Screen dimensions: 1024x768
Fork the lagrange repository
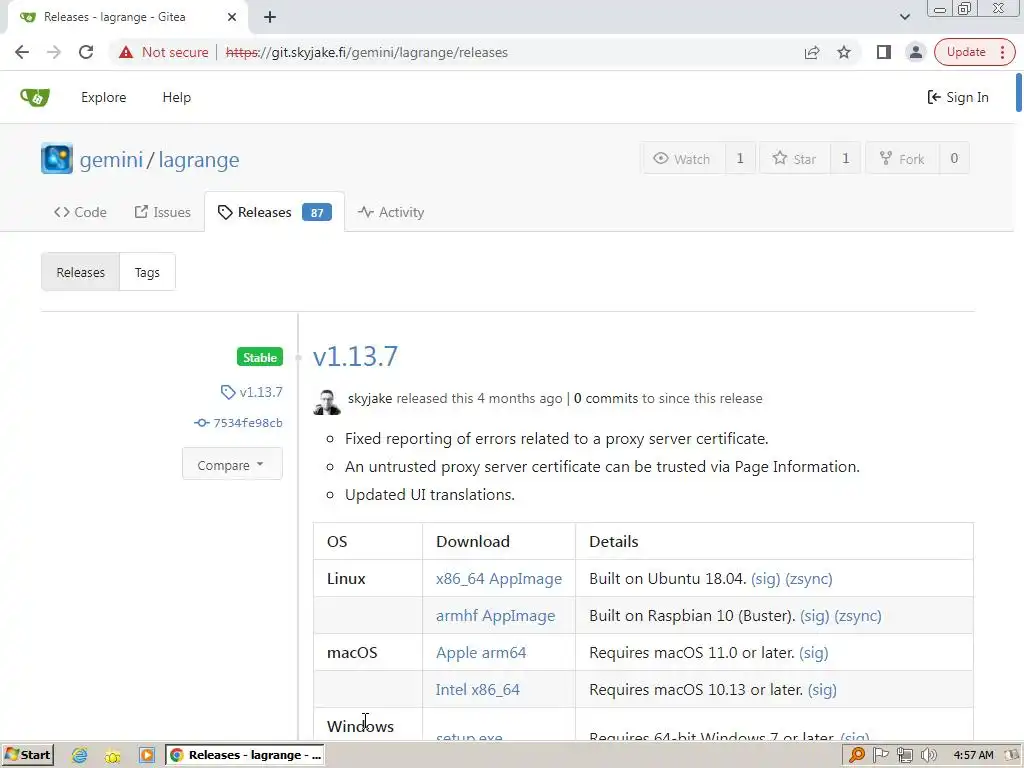[x=903, y=159]
